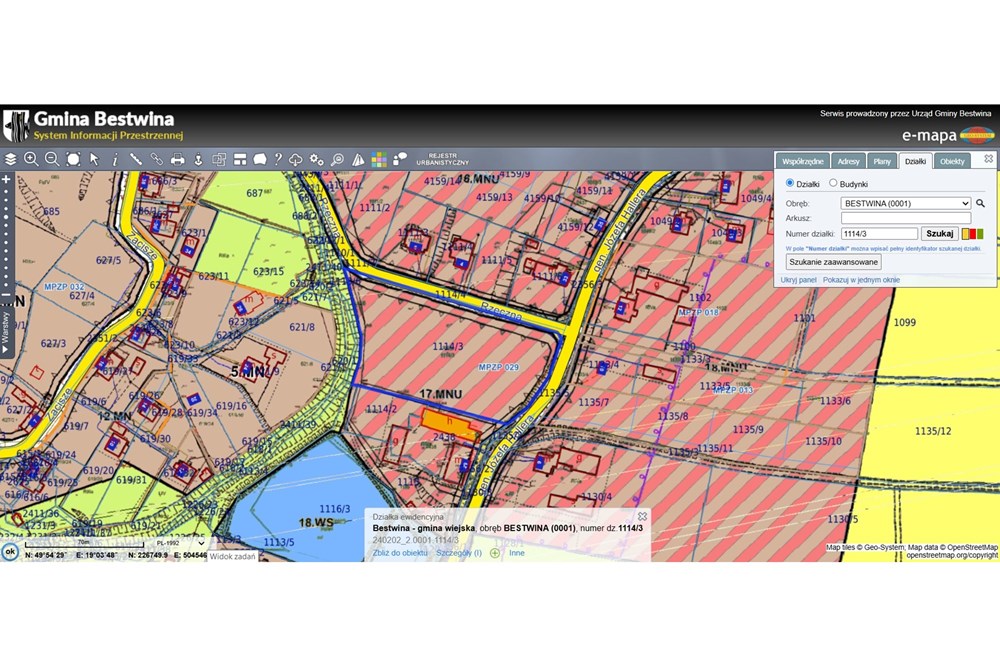Expand the vertical Warstwy side panel
The height and width of the screenshot is (667, 1000).
click(6, 332)
